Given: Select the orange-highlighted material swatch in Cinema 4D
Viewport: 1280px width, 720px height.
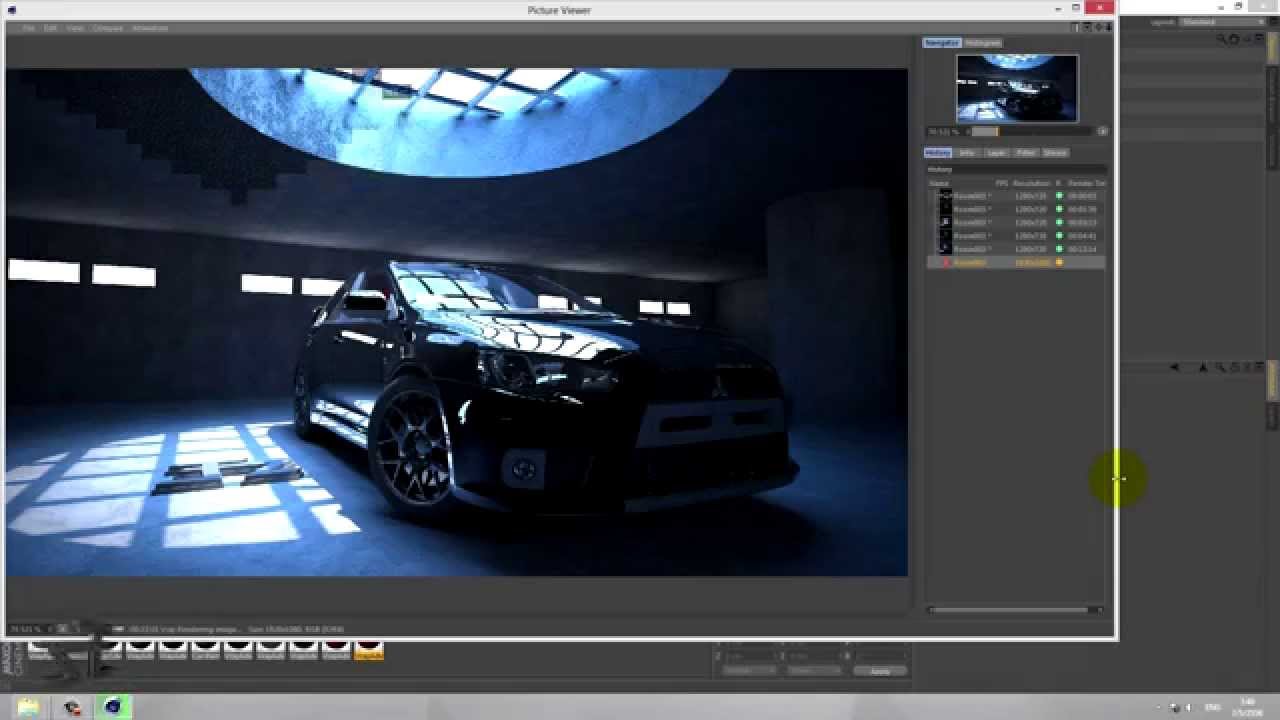Looking at the screenshot, I should [368, 648].
